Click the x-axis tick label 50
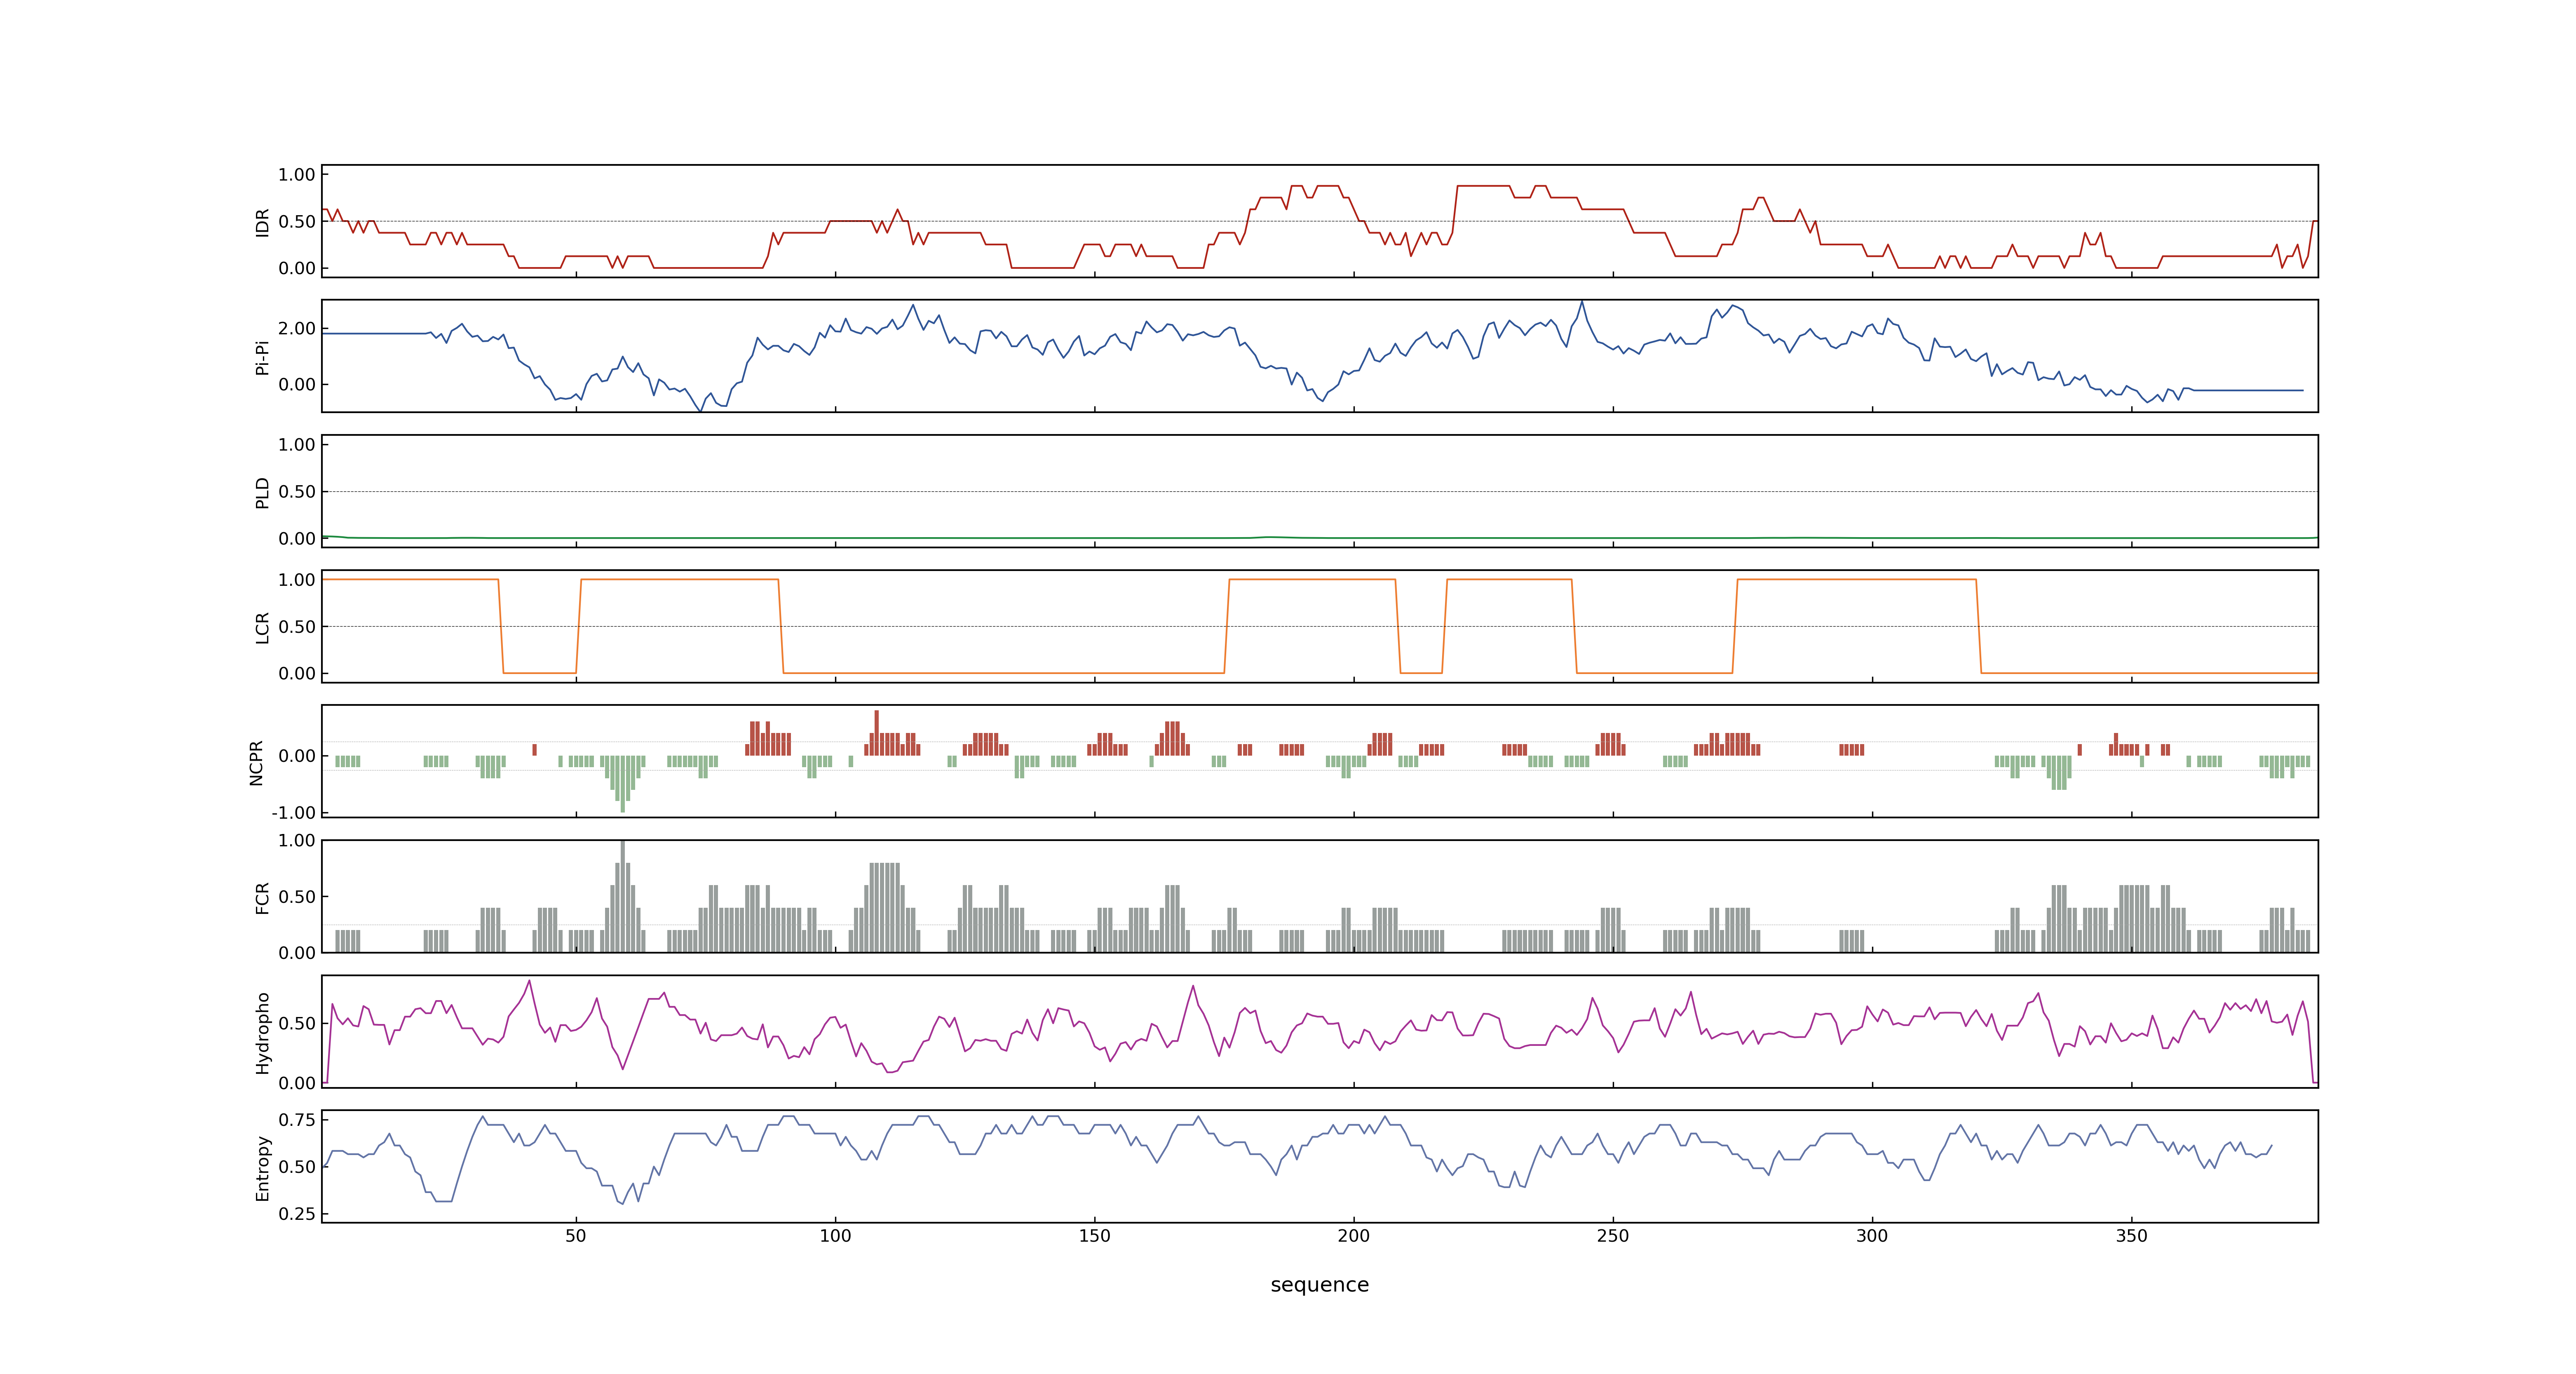The height and width of the screenshot is (1374, 2576). (x=576, y=1236)
